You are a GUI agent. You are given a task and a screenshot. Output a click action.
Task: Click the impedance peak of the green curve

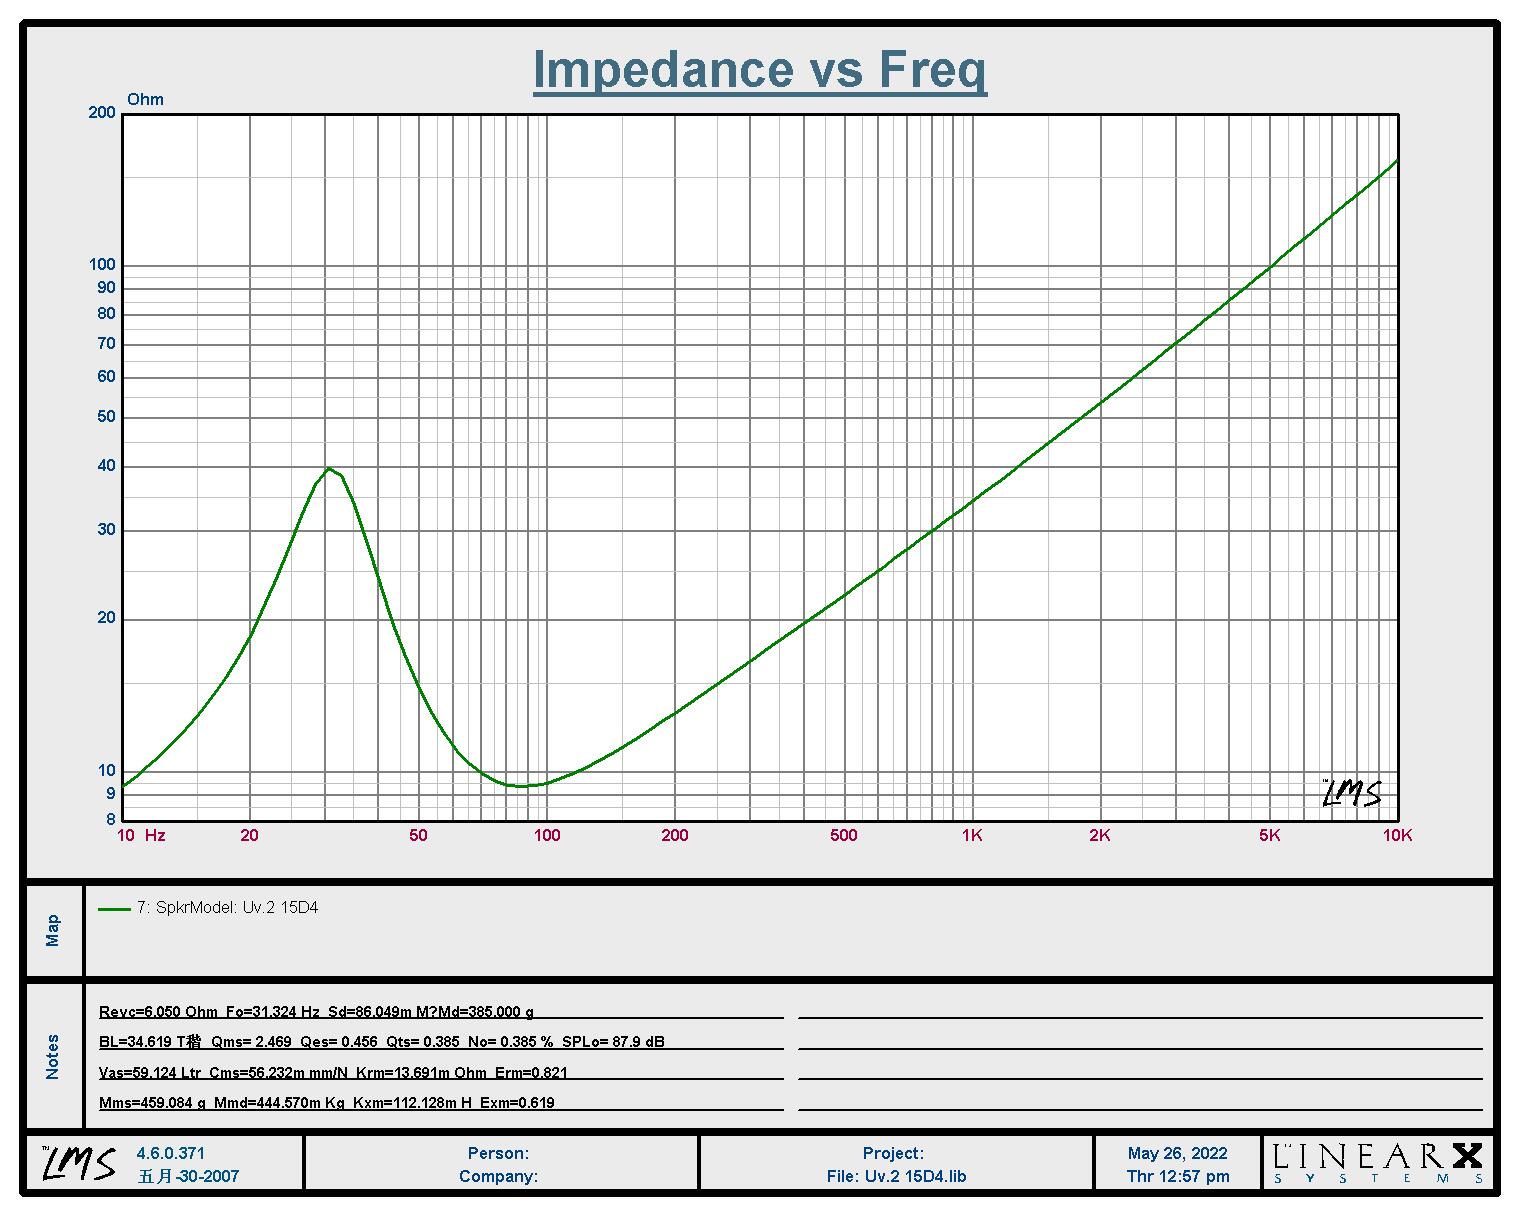pyautogui.click(x=329, y=468)
